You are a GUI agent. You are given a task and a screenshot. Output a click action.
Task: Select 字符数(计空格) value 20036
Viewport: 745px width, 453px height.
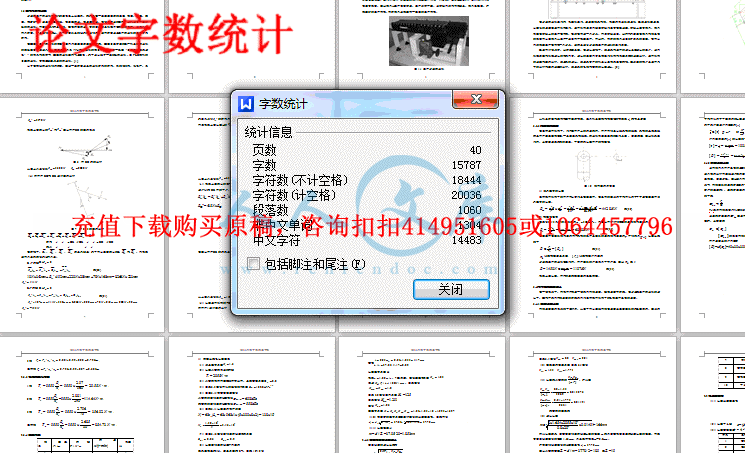pos(467,195)
